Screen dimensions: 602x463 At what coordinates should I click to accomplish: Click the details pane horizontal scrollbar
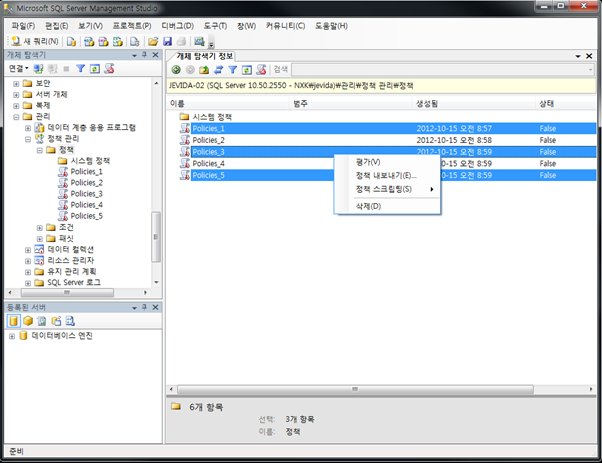point(355,389)
